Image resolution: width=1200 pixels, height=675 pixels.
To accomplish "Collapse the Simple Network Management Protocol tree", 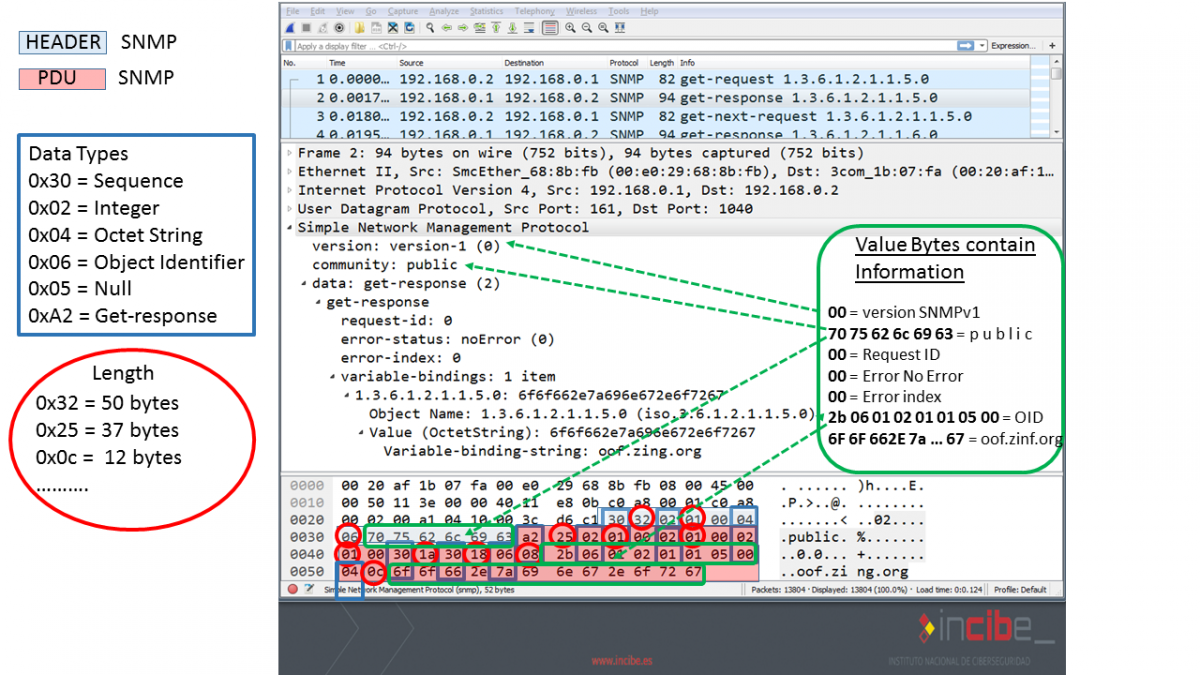I will pos(290,227).
